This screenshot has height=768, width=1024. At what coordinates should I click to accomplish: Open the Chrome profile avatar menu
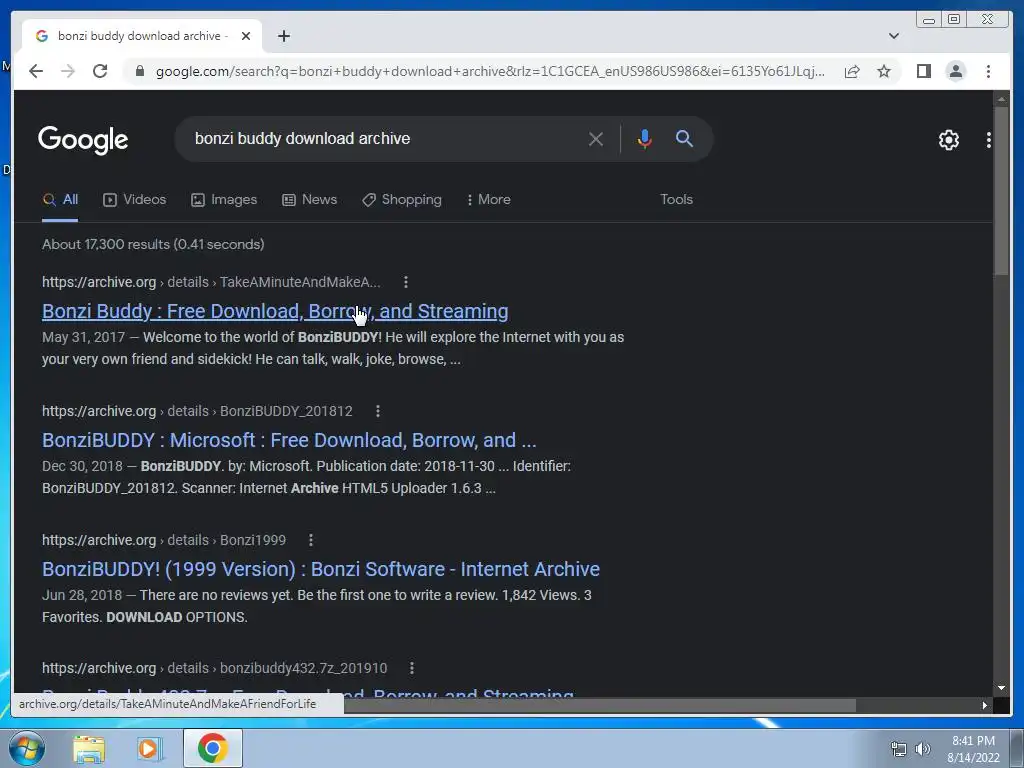coord(955,71)
